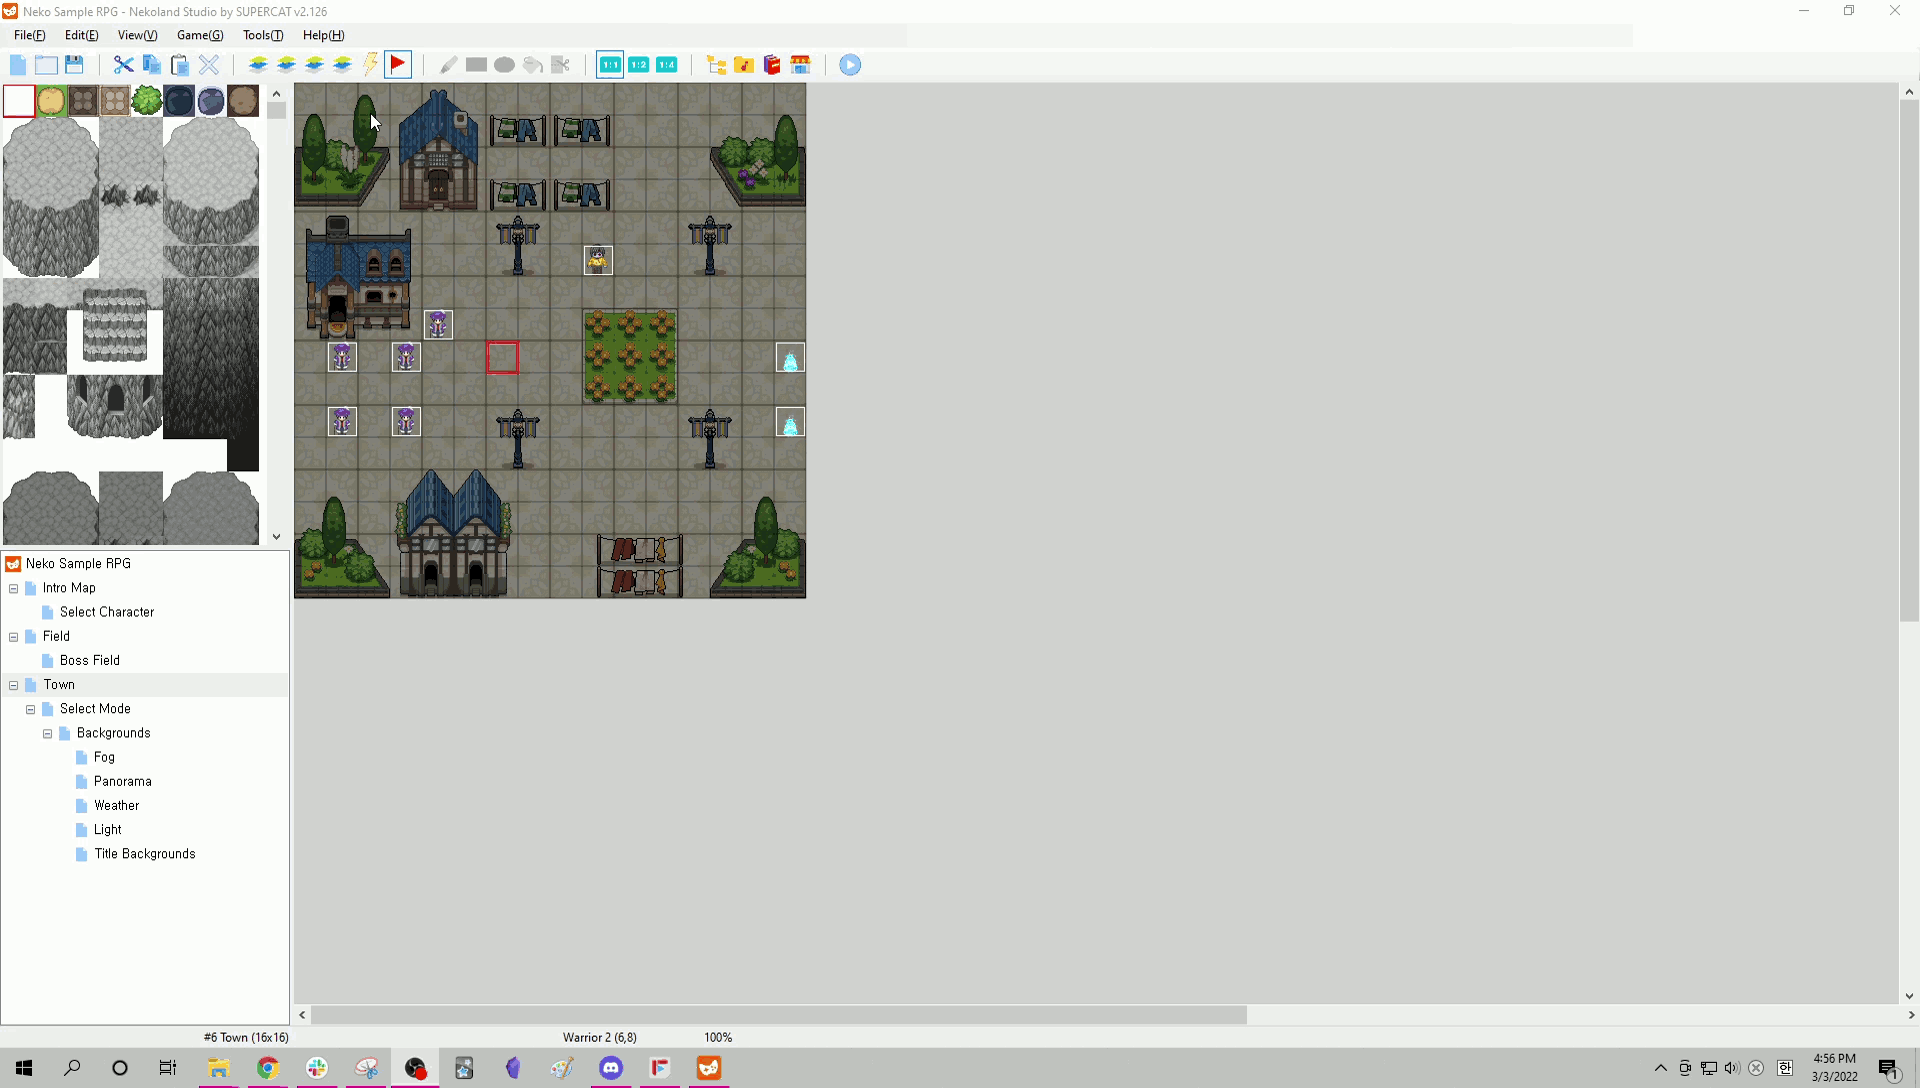Open Windows Start menu
This screenshot has height=1088, width=1920.
[24, 1068]
